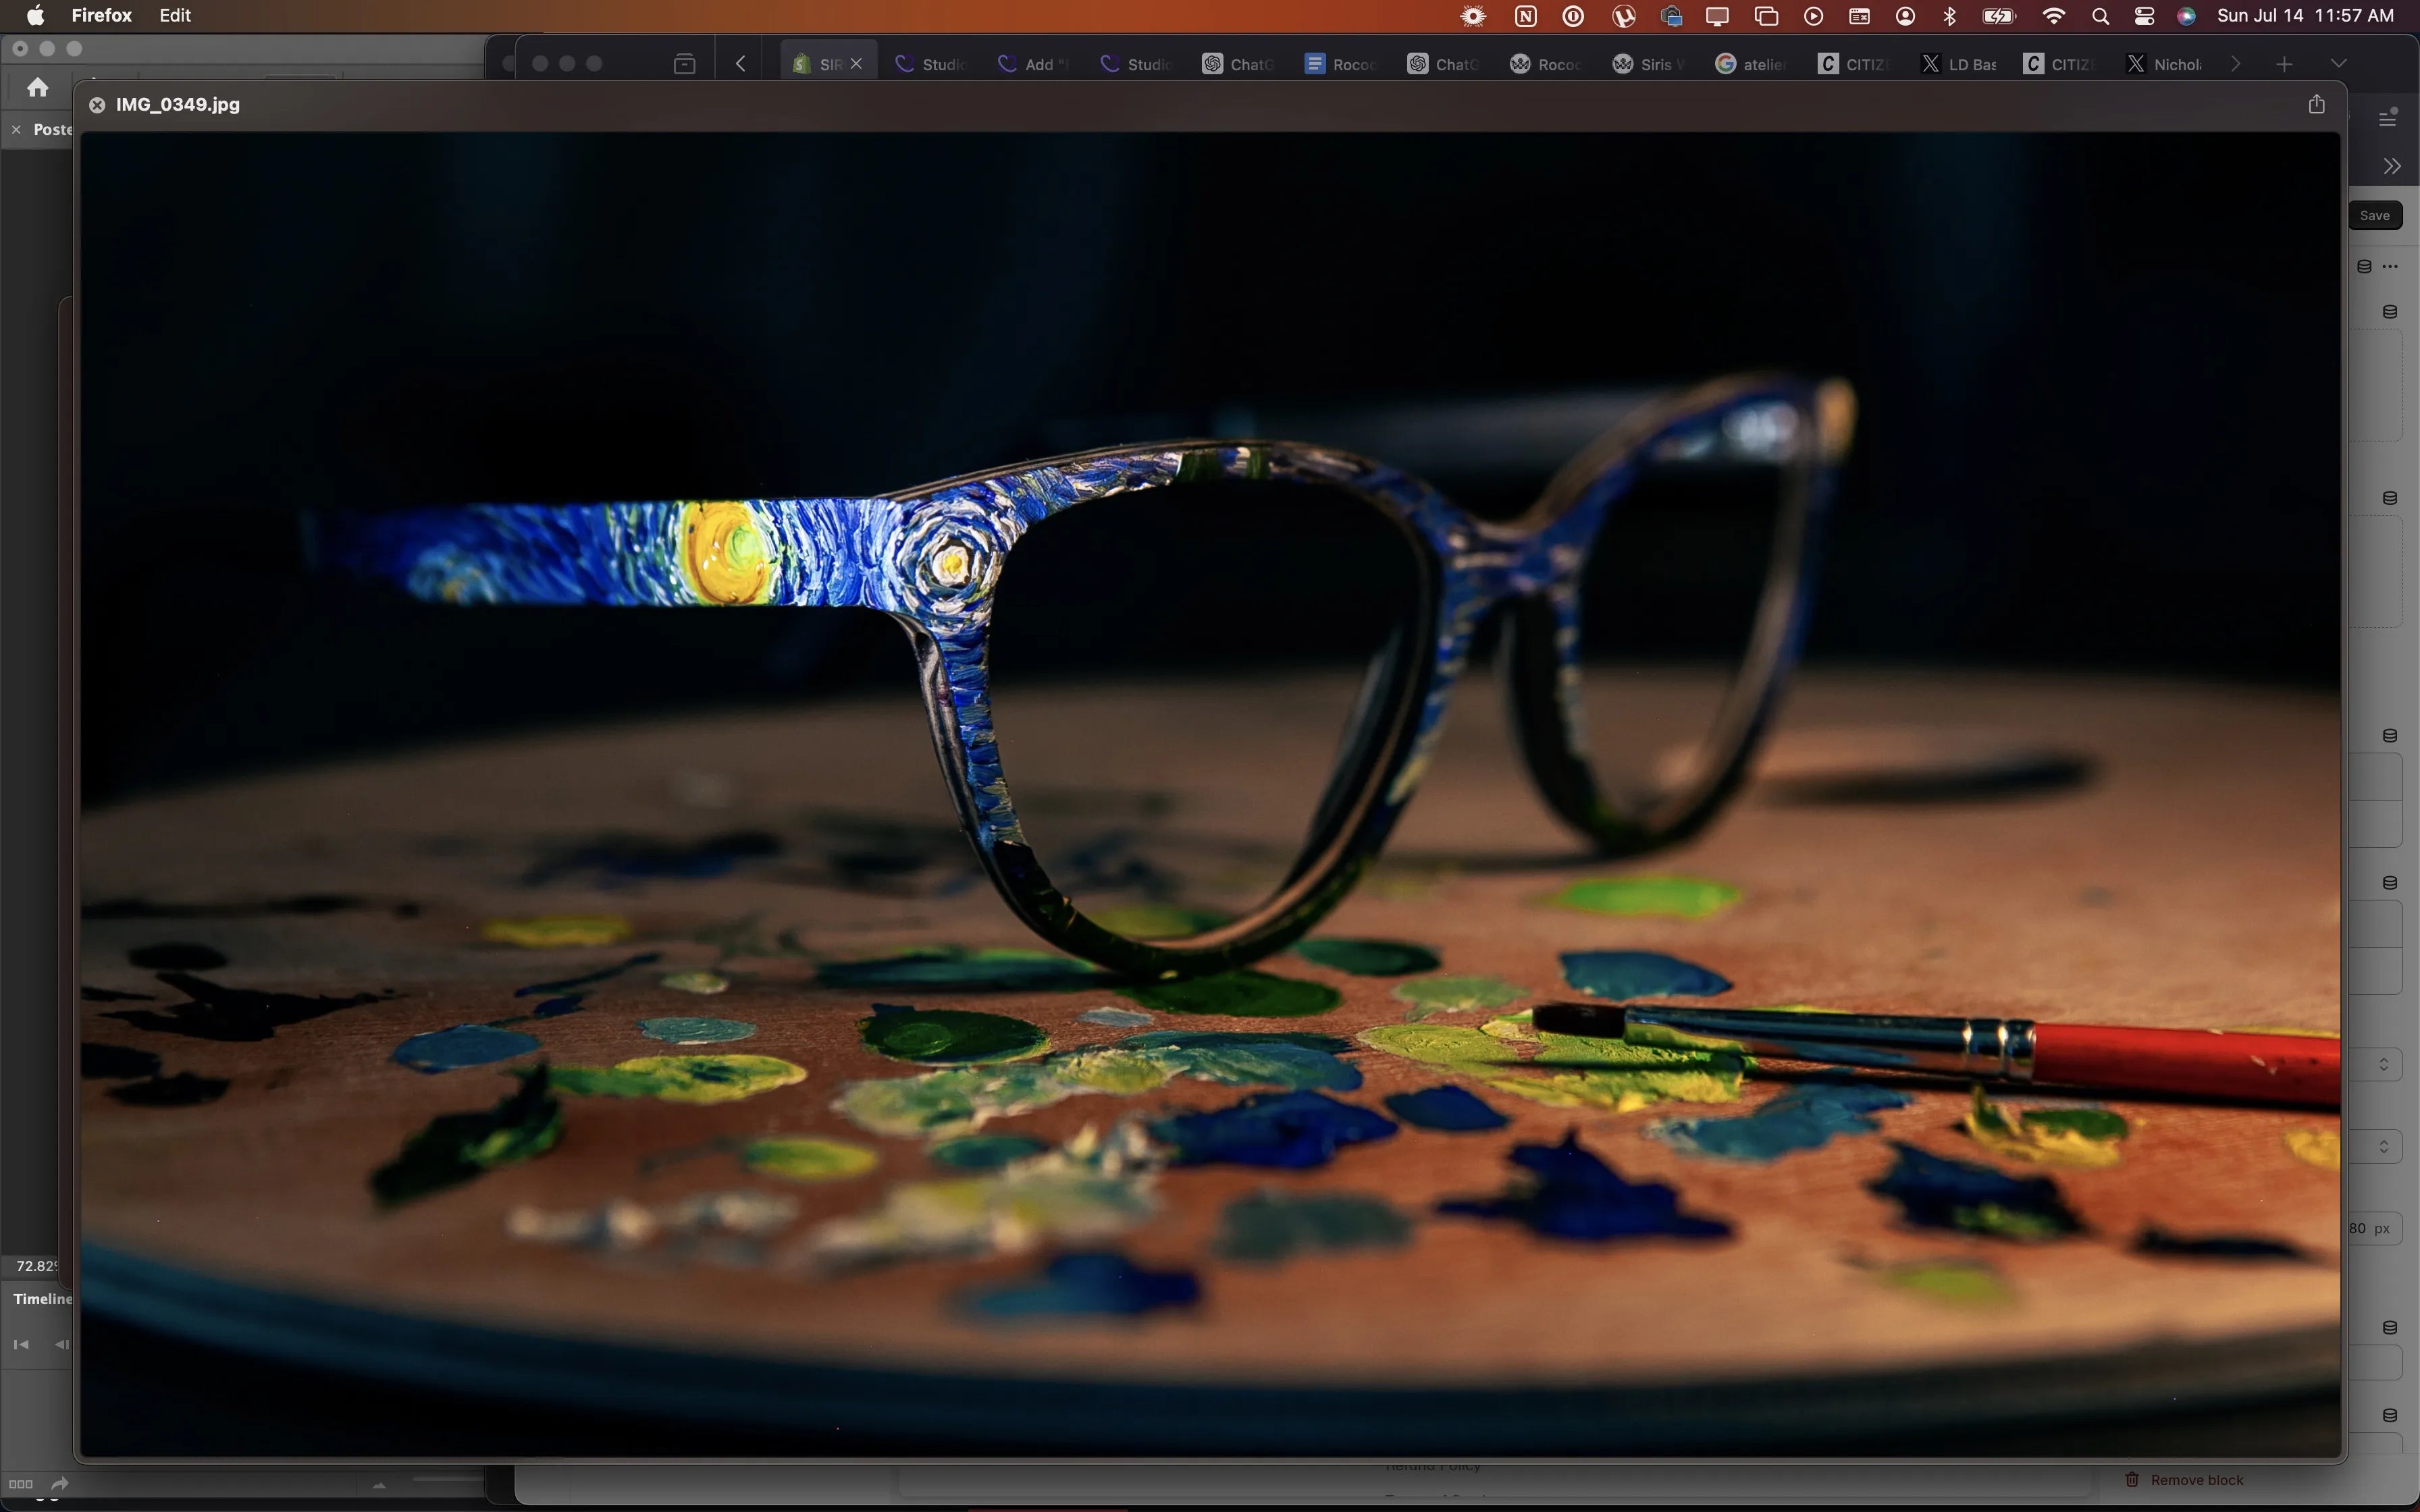This screenshot has width=2420, height=1512.
Task: Switch to the Google Docs Rococo tab
Action: pos(1341,64)
